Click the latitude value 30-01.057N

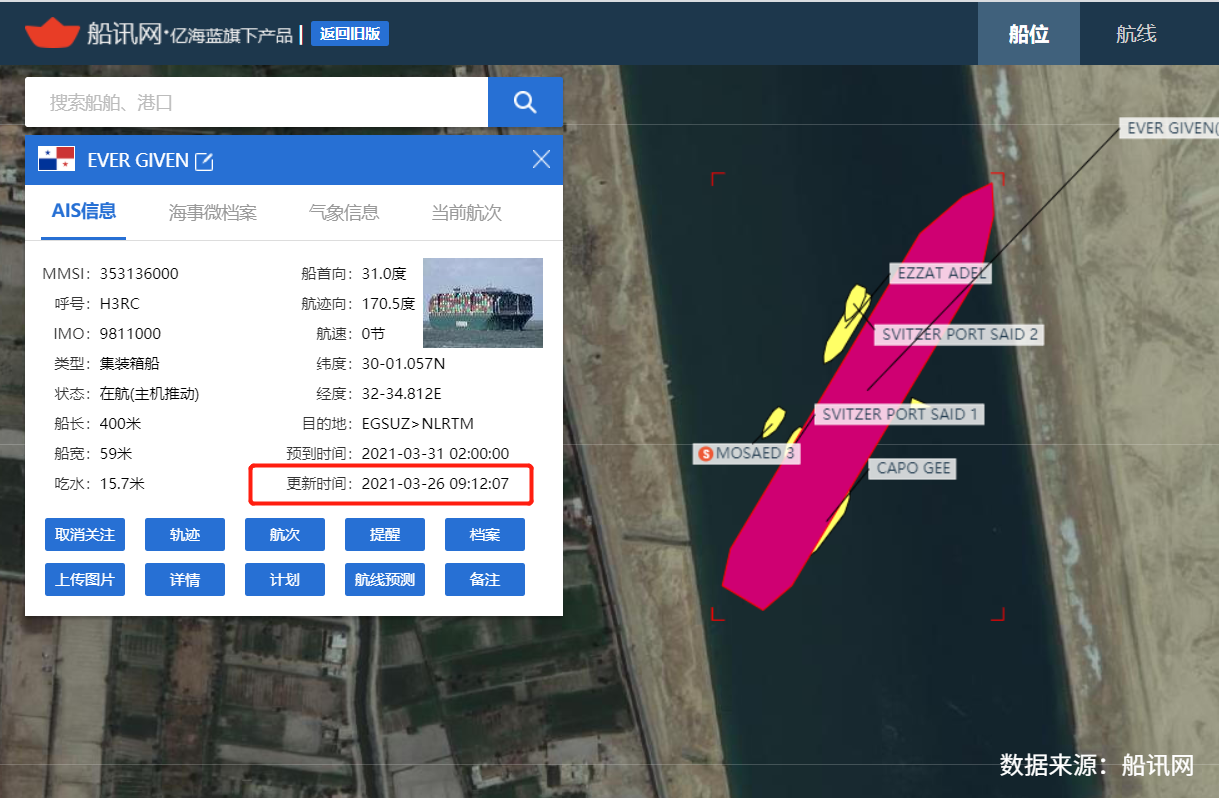404,364
